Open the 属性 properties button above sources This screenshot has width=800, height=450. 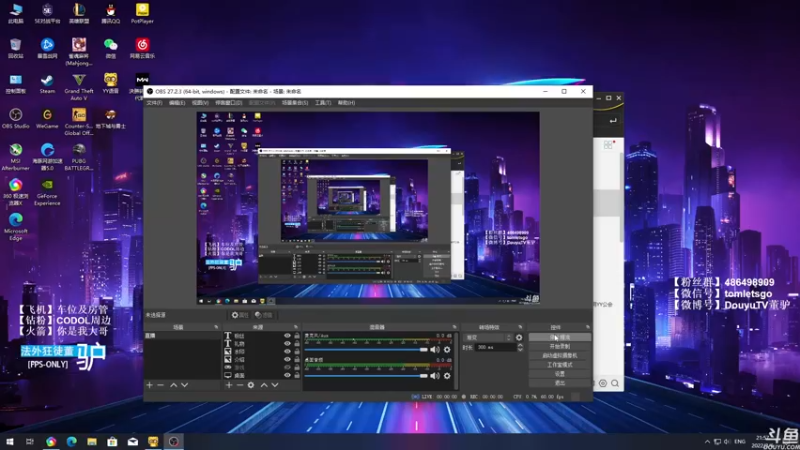coord(240,315)
